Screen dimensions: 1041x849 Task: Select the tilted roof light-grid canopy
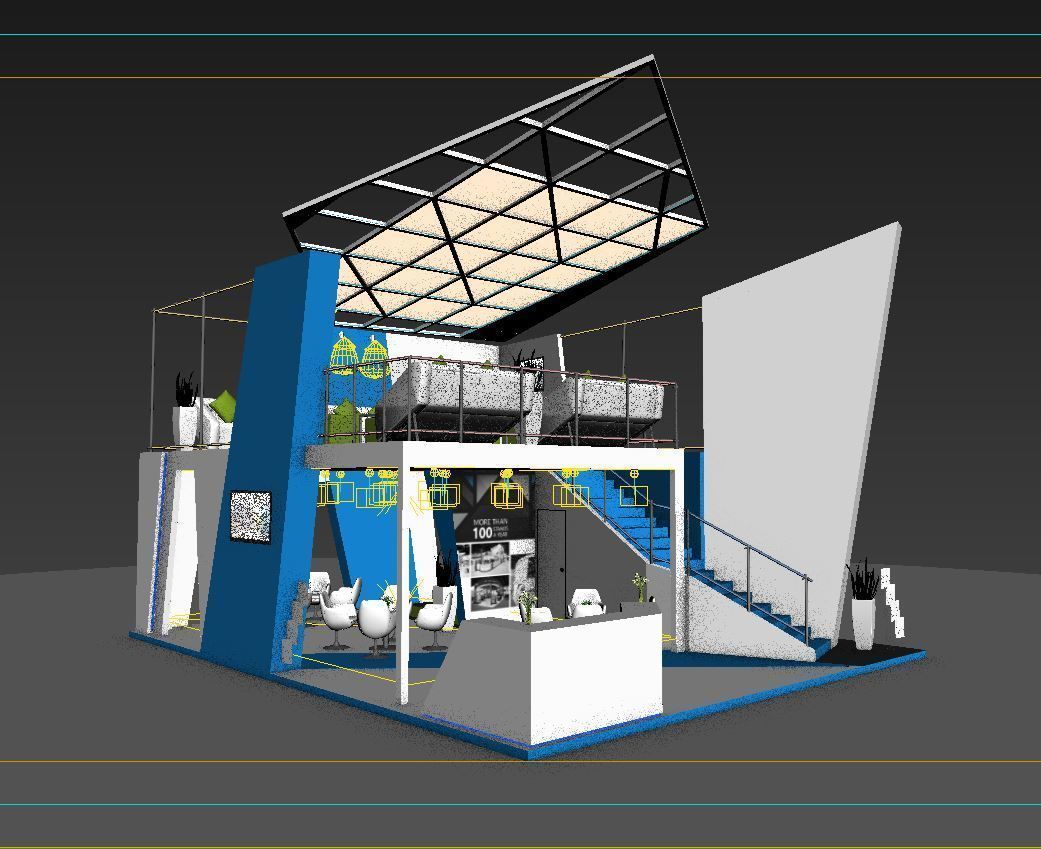pyautogui.click(x=497, y=196)
